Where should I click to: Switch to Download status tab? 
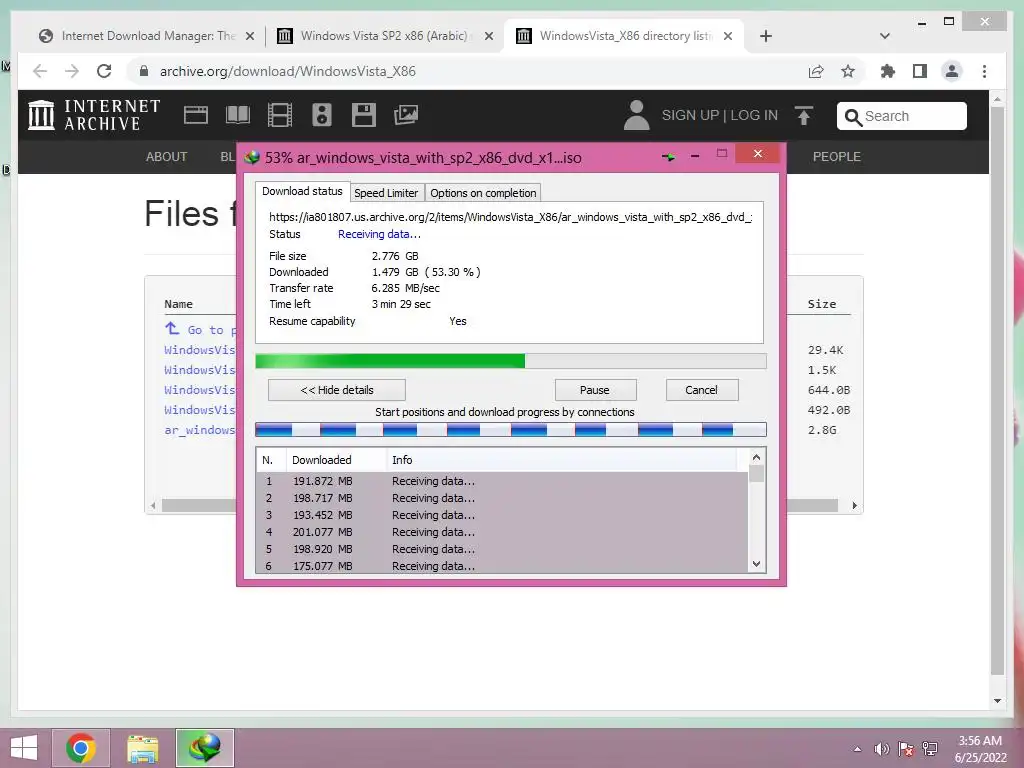tap(302, 191)
